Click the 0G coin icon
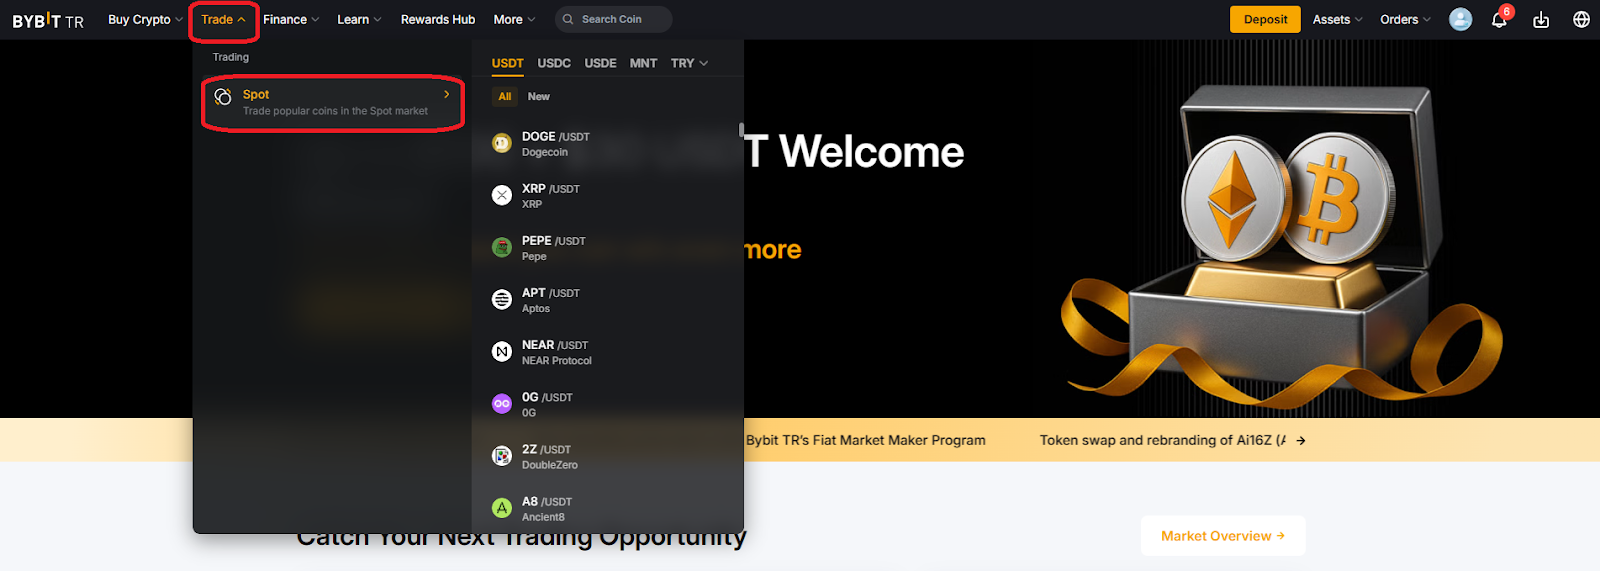Viewport: 1600px width, 571px height. tap(502, 404)
